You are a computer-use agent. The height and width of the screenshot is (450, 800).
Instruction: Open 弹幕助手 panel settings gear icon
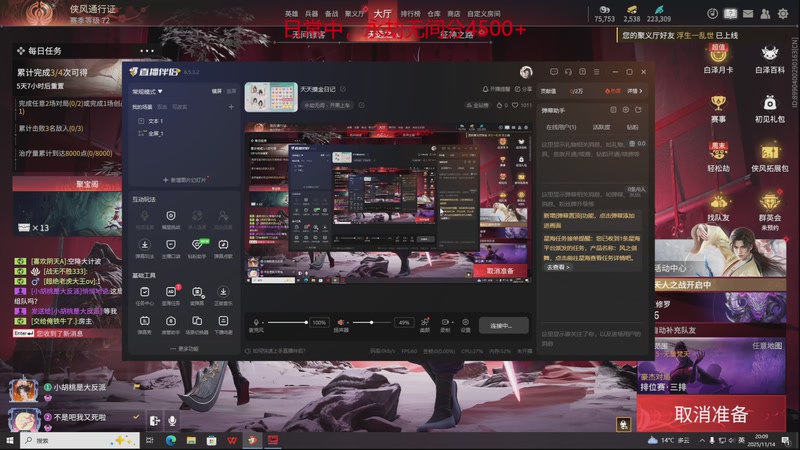pyautogui.click(x=626, y=110)
